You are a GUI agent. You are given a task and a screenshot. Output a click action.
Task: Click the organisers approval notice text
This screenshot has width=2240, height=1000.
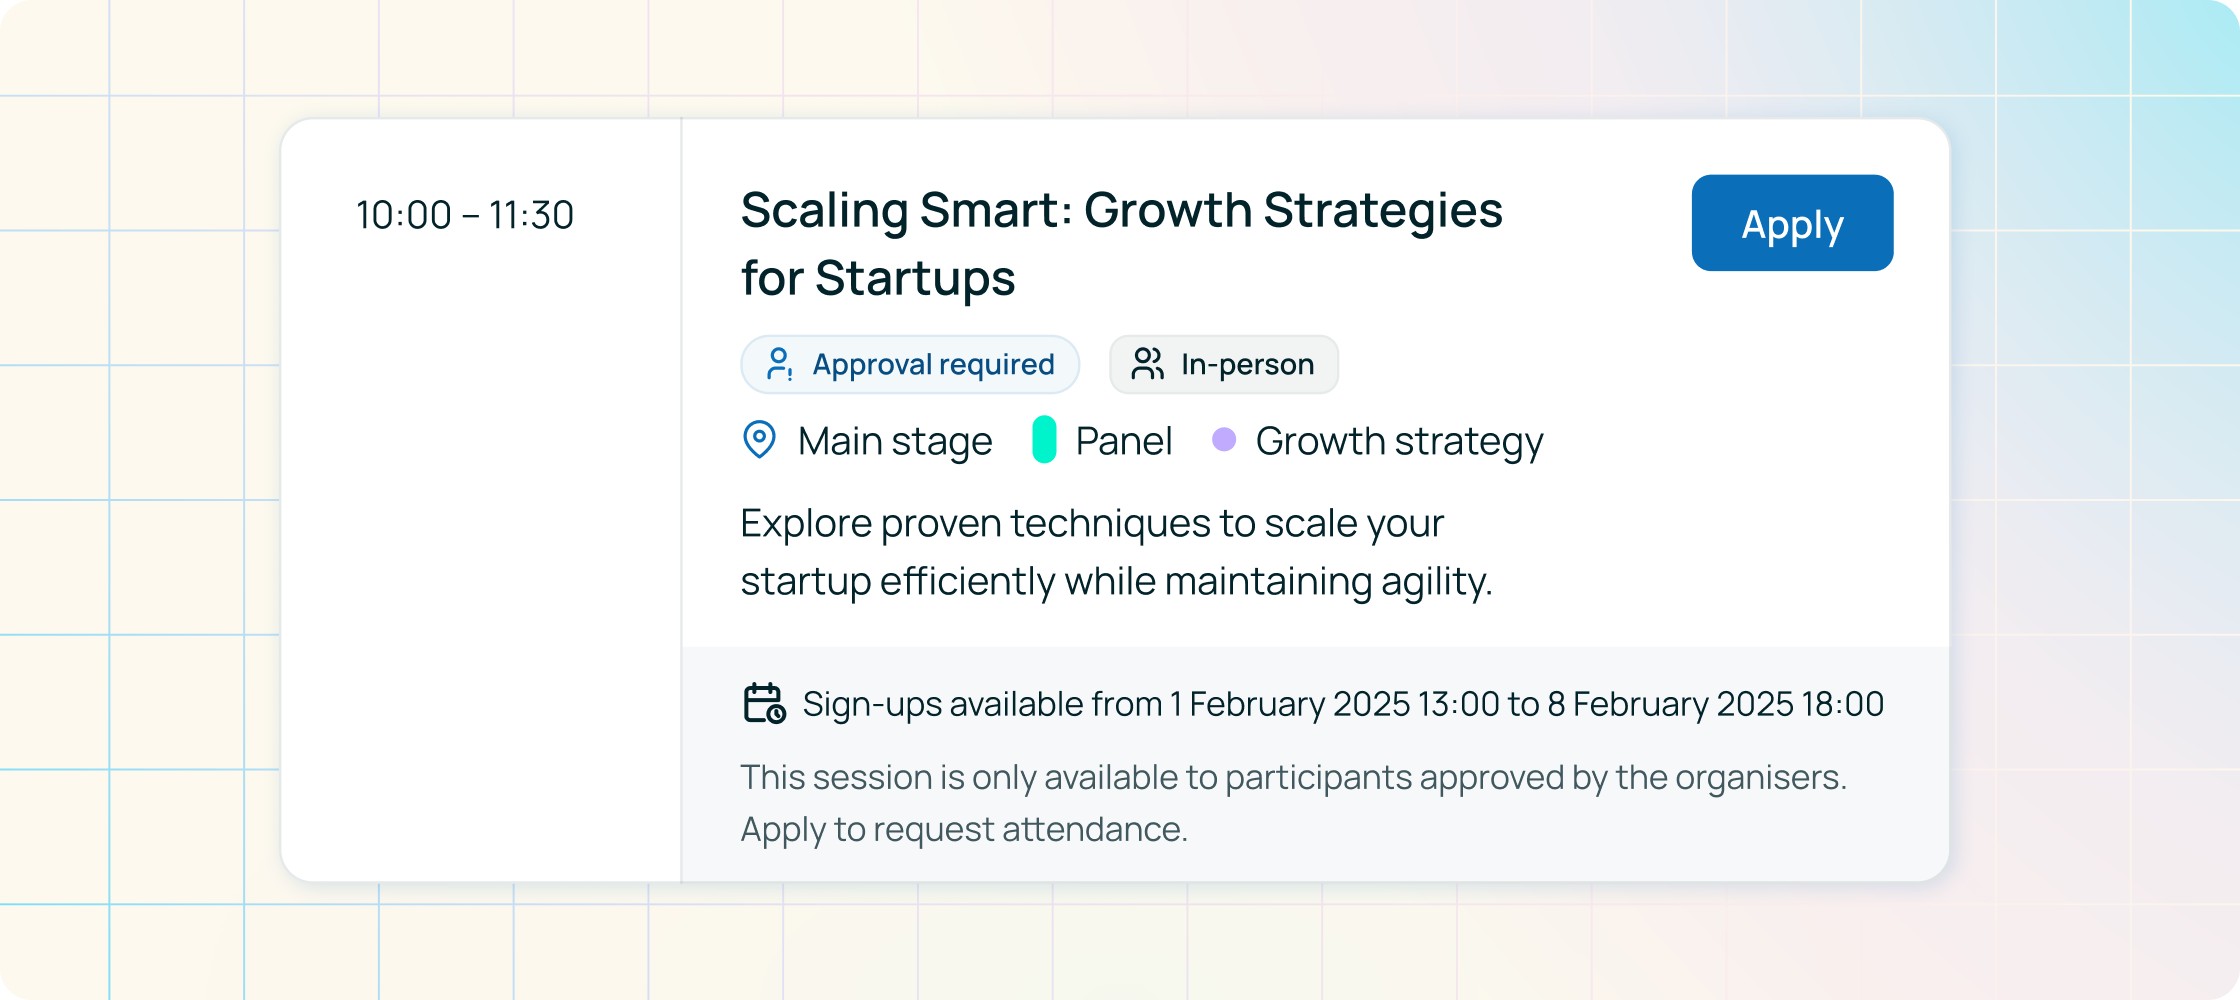pyautogui.click(x=1293, y=777)
